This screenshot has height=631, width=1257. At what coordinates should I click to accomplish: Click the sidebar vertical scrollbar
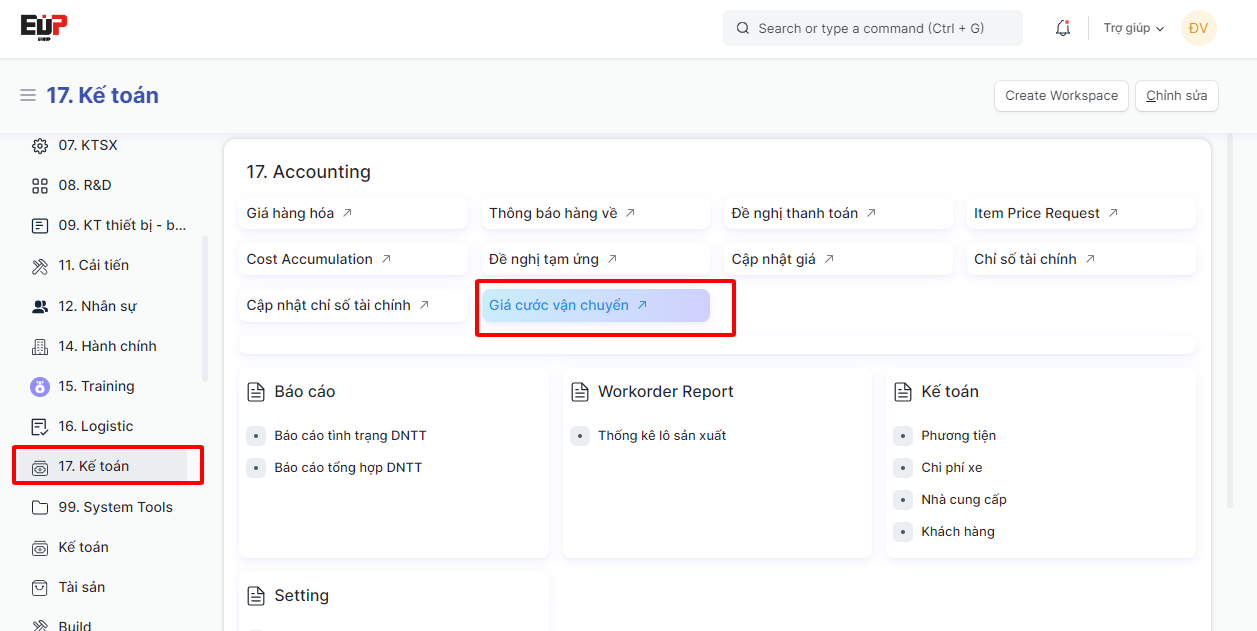pyautogui.click(x=205, y=308)
